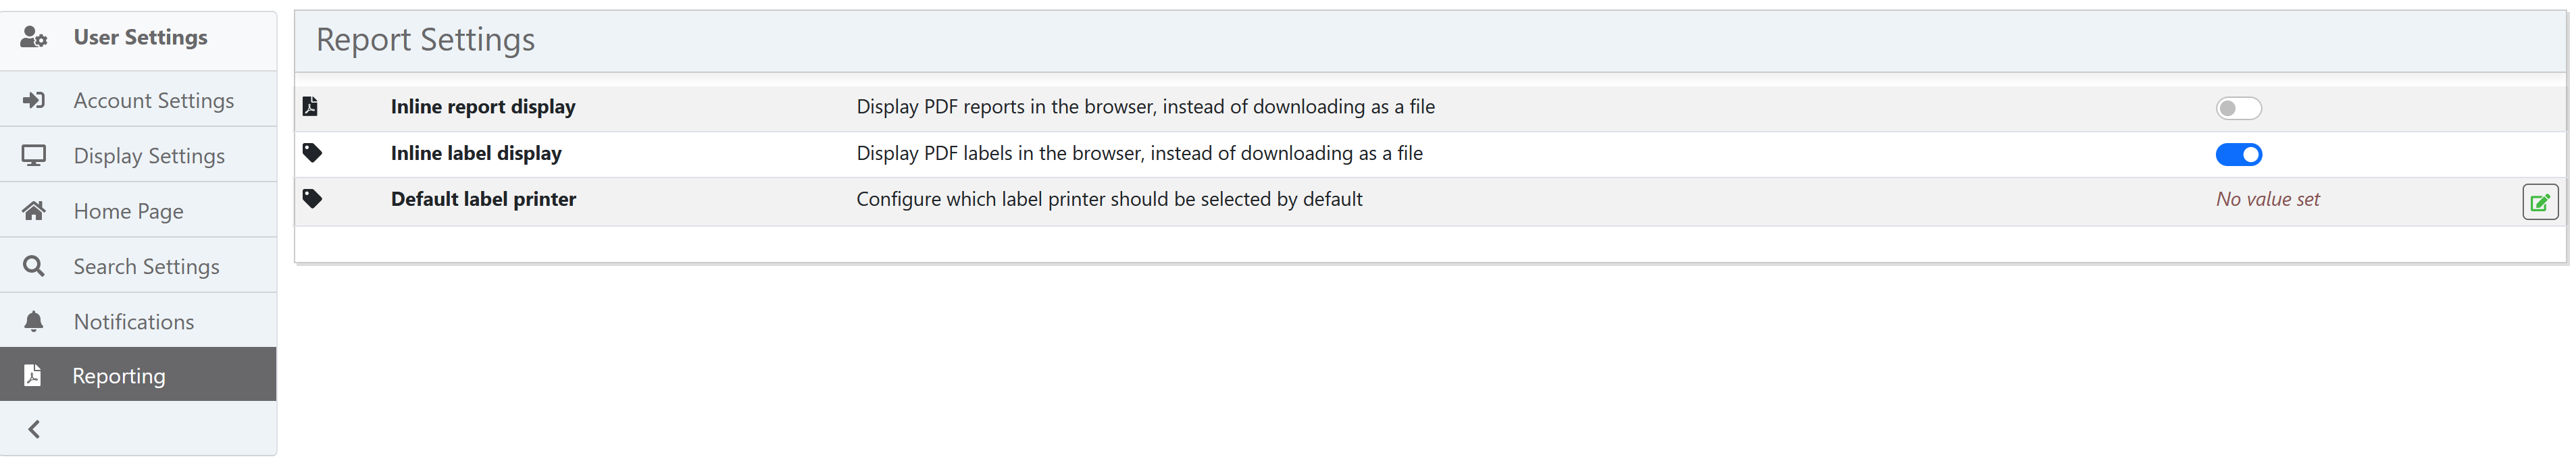Screen dimensions: 2576x461
Task: Collapse the sidebar with the left chevron
Action: click(34, 430)
